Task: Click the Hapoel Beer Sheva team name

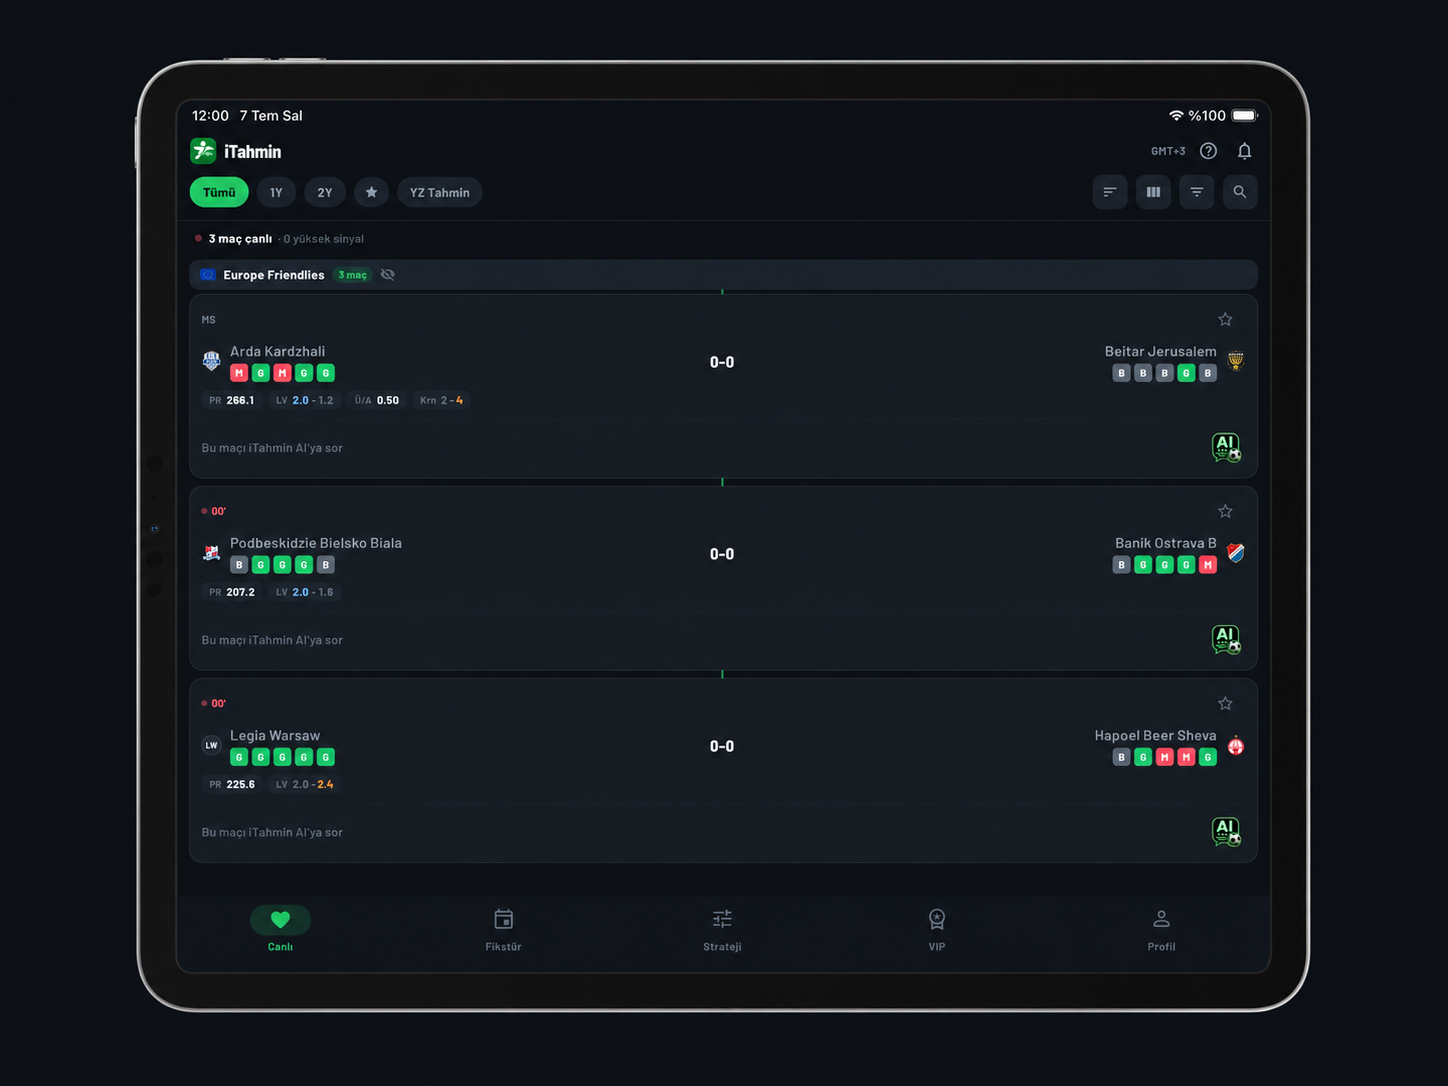Action: point(1156,735)
